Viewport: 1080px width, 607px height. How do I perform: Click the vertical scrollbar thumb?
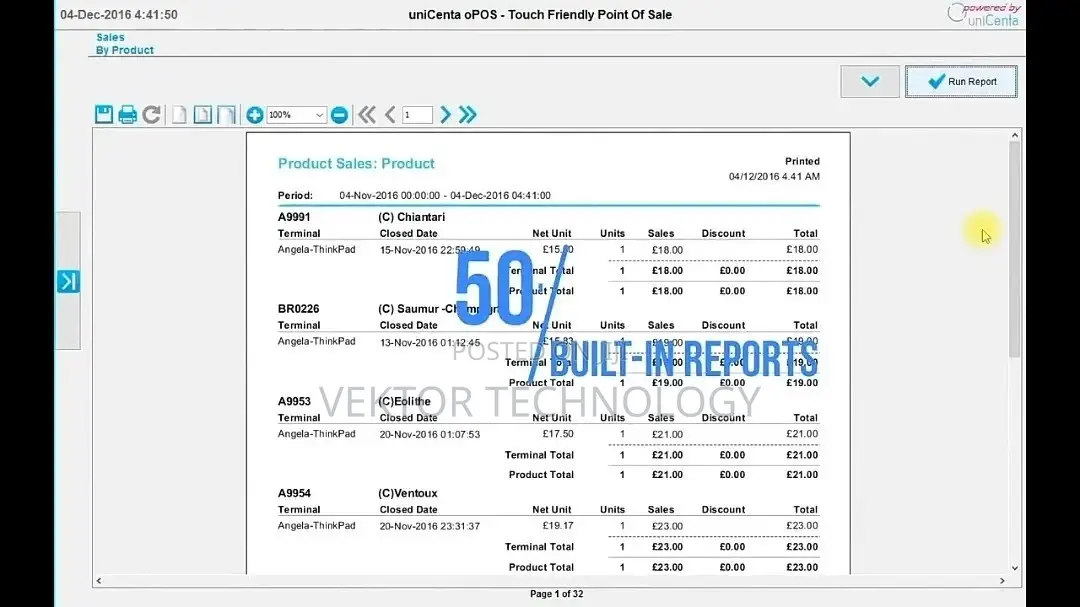click(1015, 248)
